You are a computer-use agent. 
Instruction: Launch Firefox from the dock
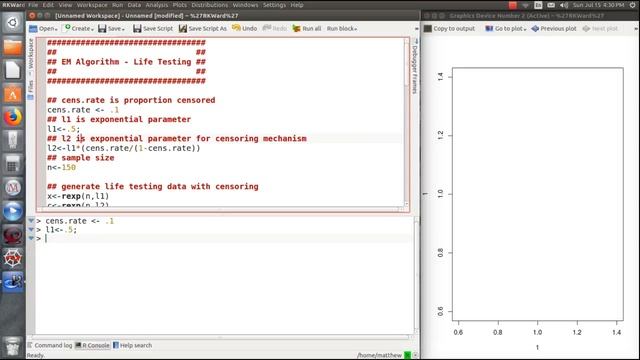[x=13, y=118]
